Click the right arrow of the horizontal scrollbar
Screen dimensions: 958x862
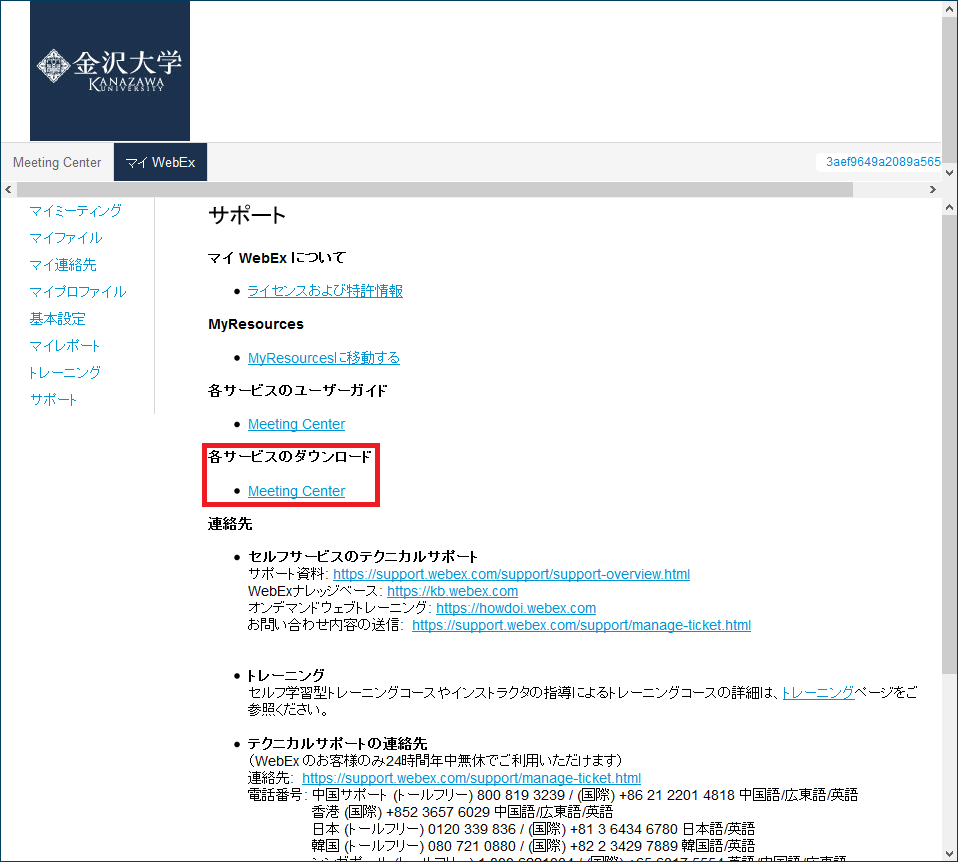tap(932, 189)
